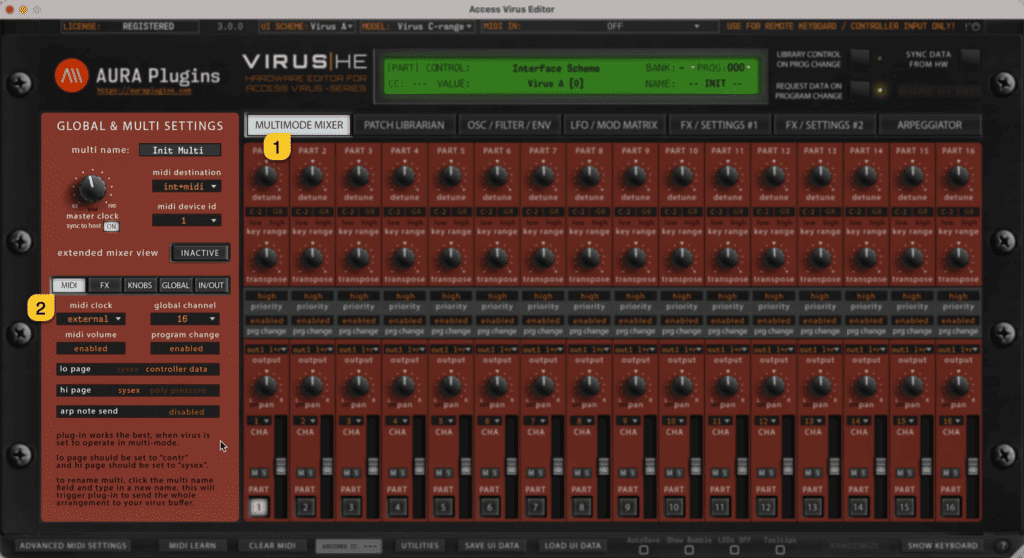Open the Arpeggiator tab
This screenshot has width=1024, height=558.
point(929,125)
